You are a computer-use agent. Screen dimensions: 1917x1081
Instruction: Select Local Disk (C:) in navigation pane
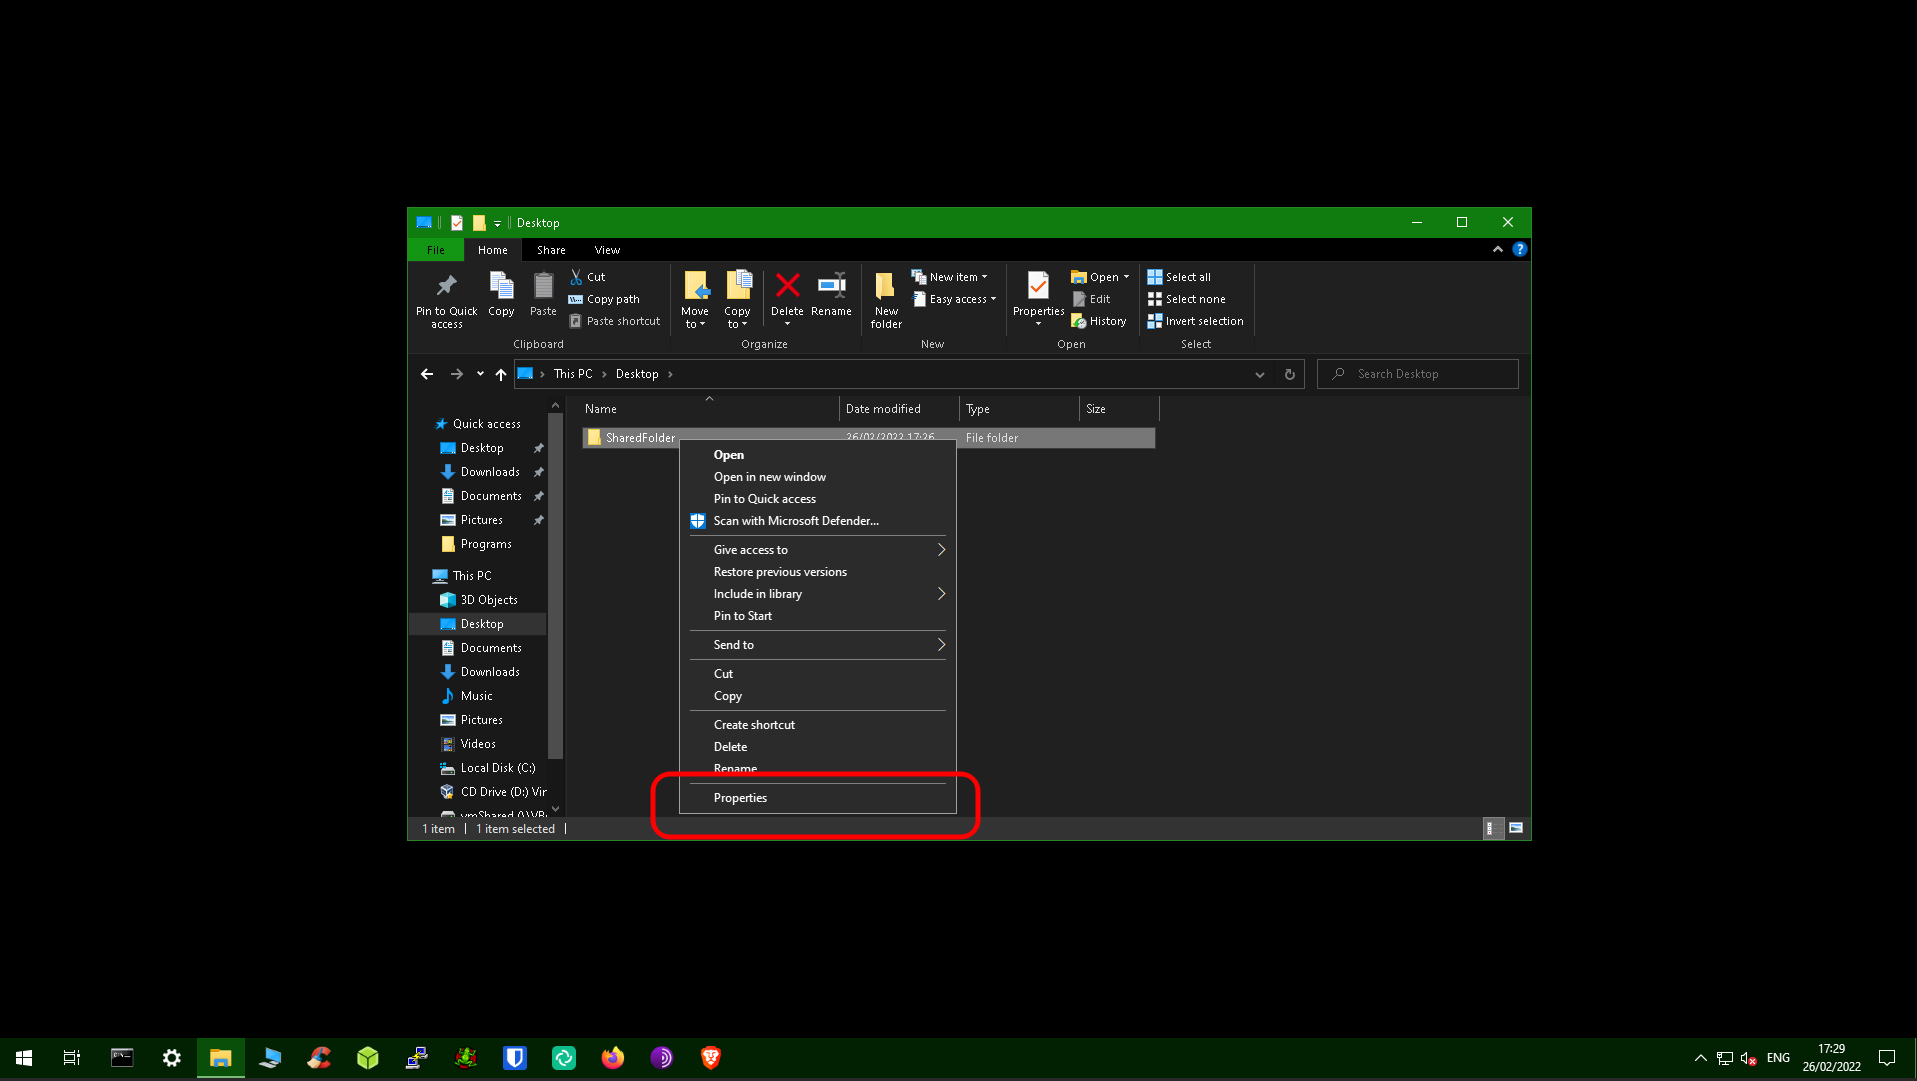(497, 768)
